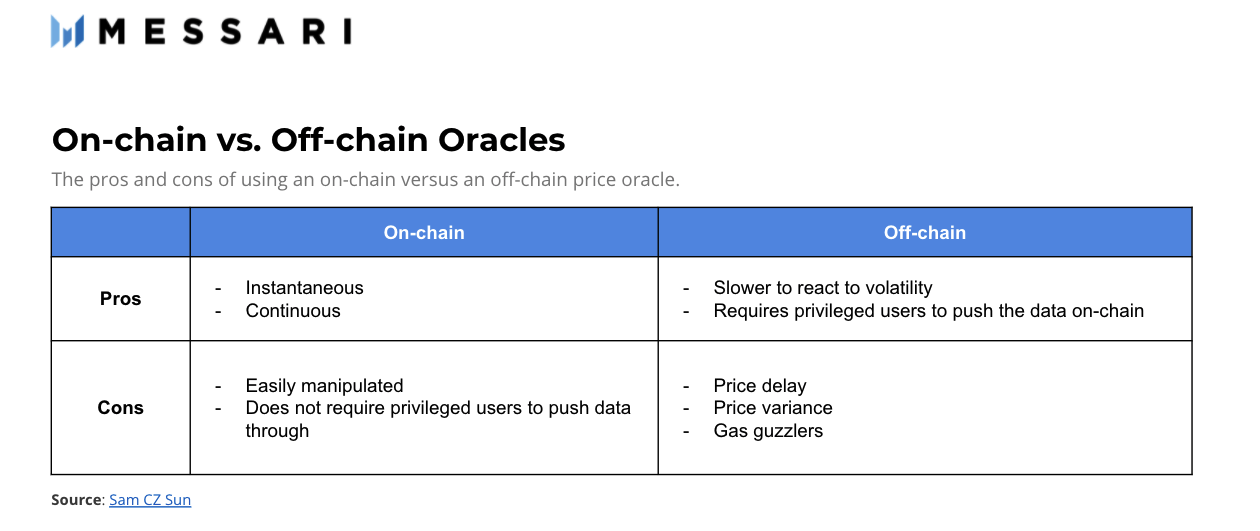Click the MESSARI wordmark text
The width and height of the screenshot is (1260, 531).
pyautogui.click(x=225, y=31)
